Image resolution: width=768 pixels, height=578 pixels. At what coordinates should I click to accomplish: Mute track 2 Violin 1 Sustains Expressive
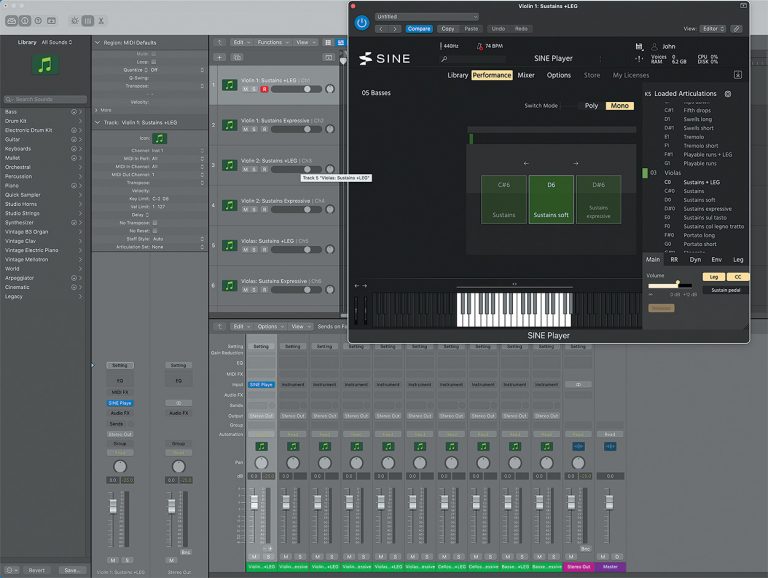coord(244,129)
